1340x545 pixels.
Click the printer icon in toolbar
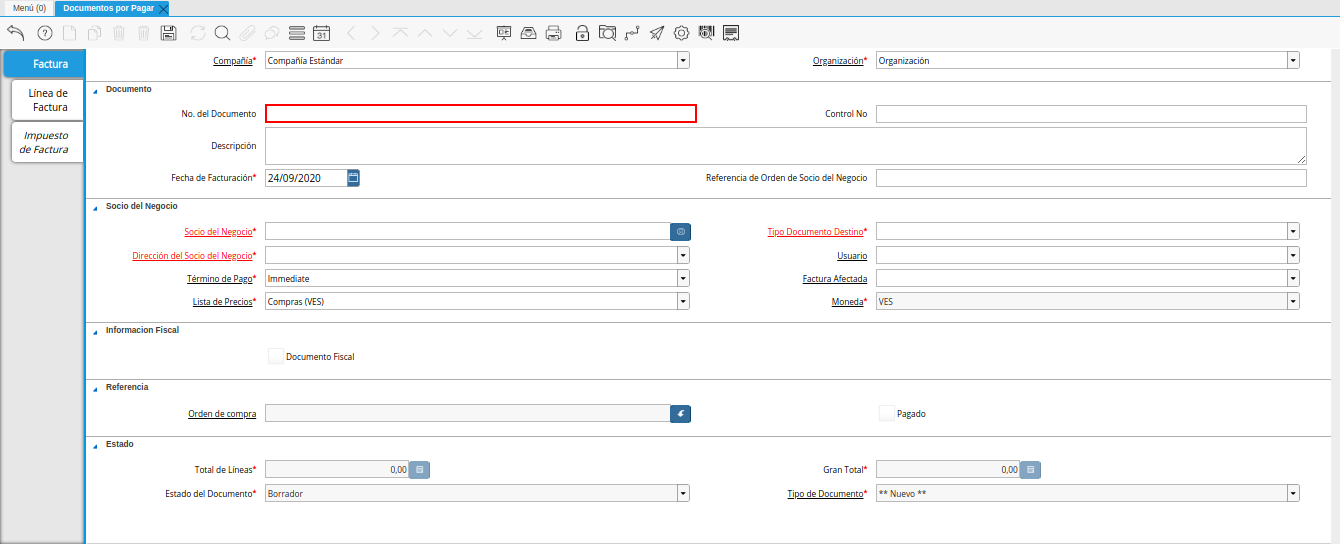click(554, 33)
